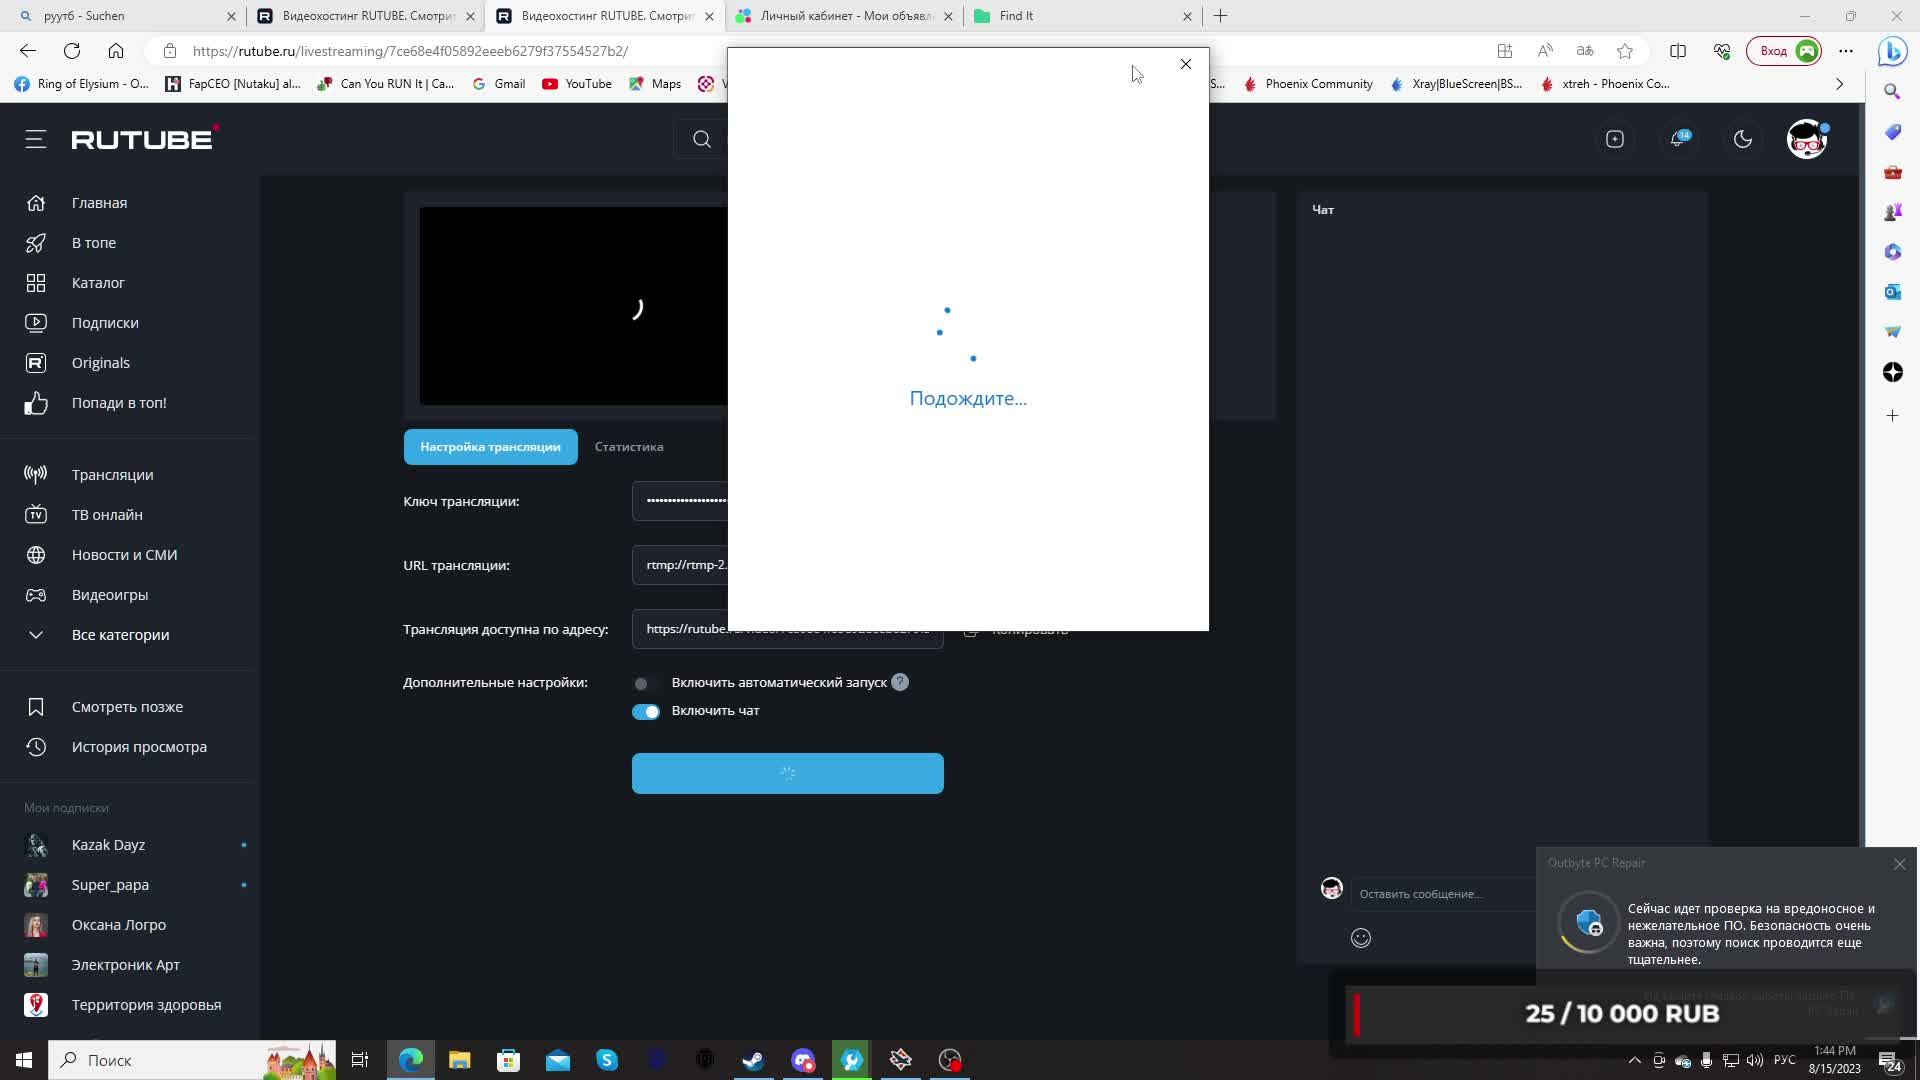This screenshot has width=1920, height=1080.
Task: Select Настройка трансляции tab
Action: tap(490, 447)
